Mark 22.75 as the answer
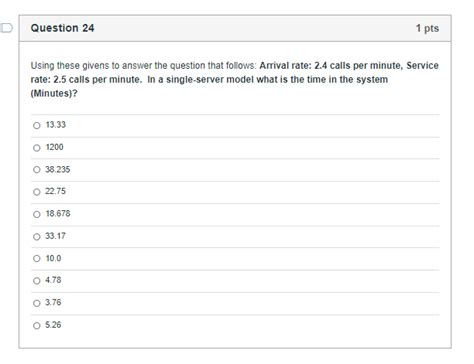The width and height of the screenshot is (474, 364). [x=37, y=192]
